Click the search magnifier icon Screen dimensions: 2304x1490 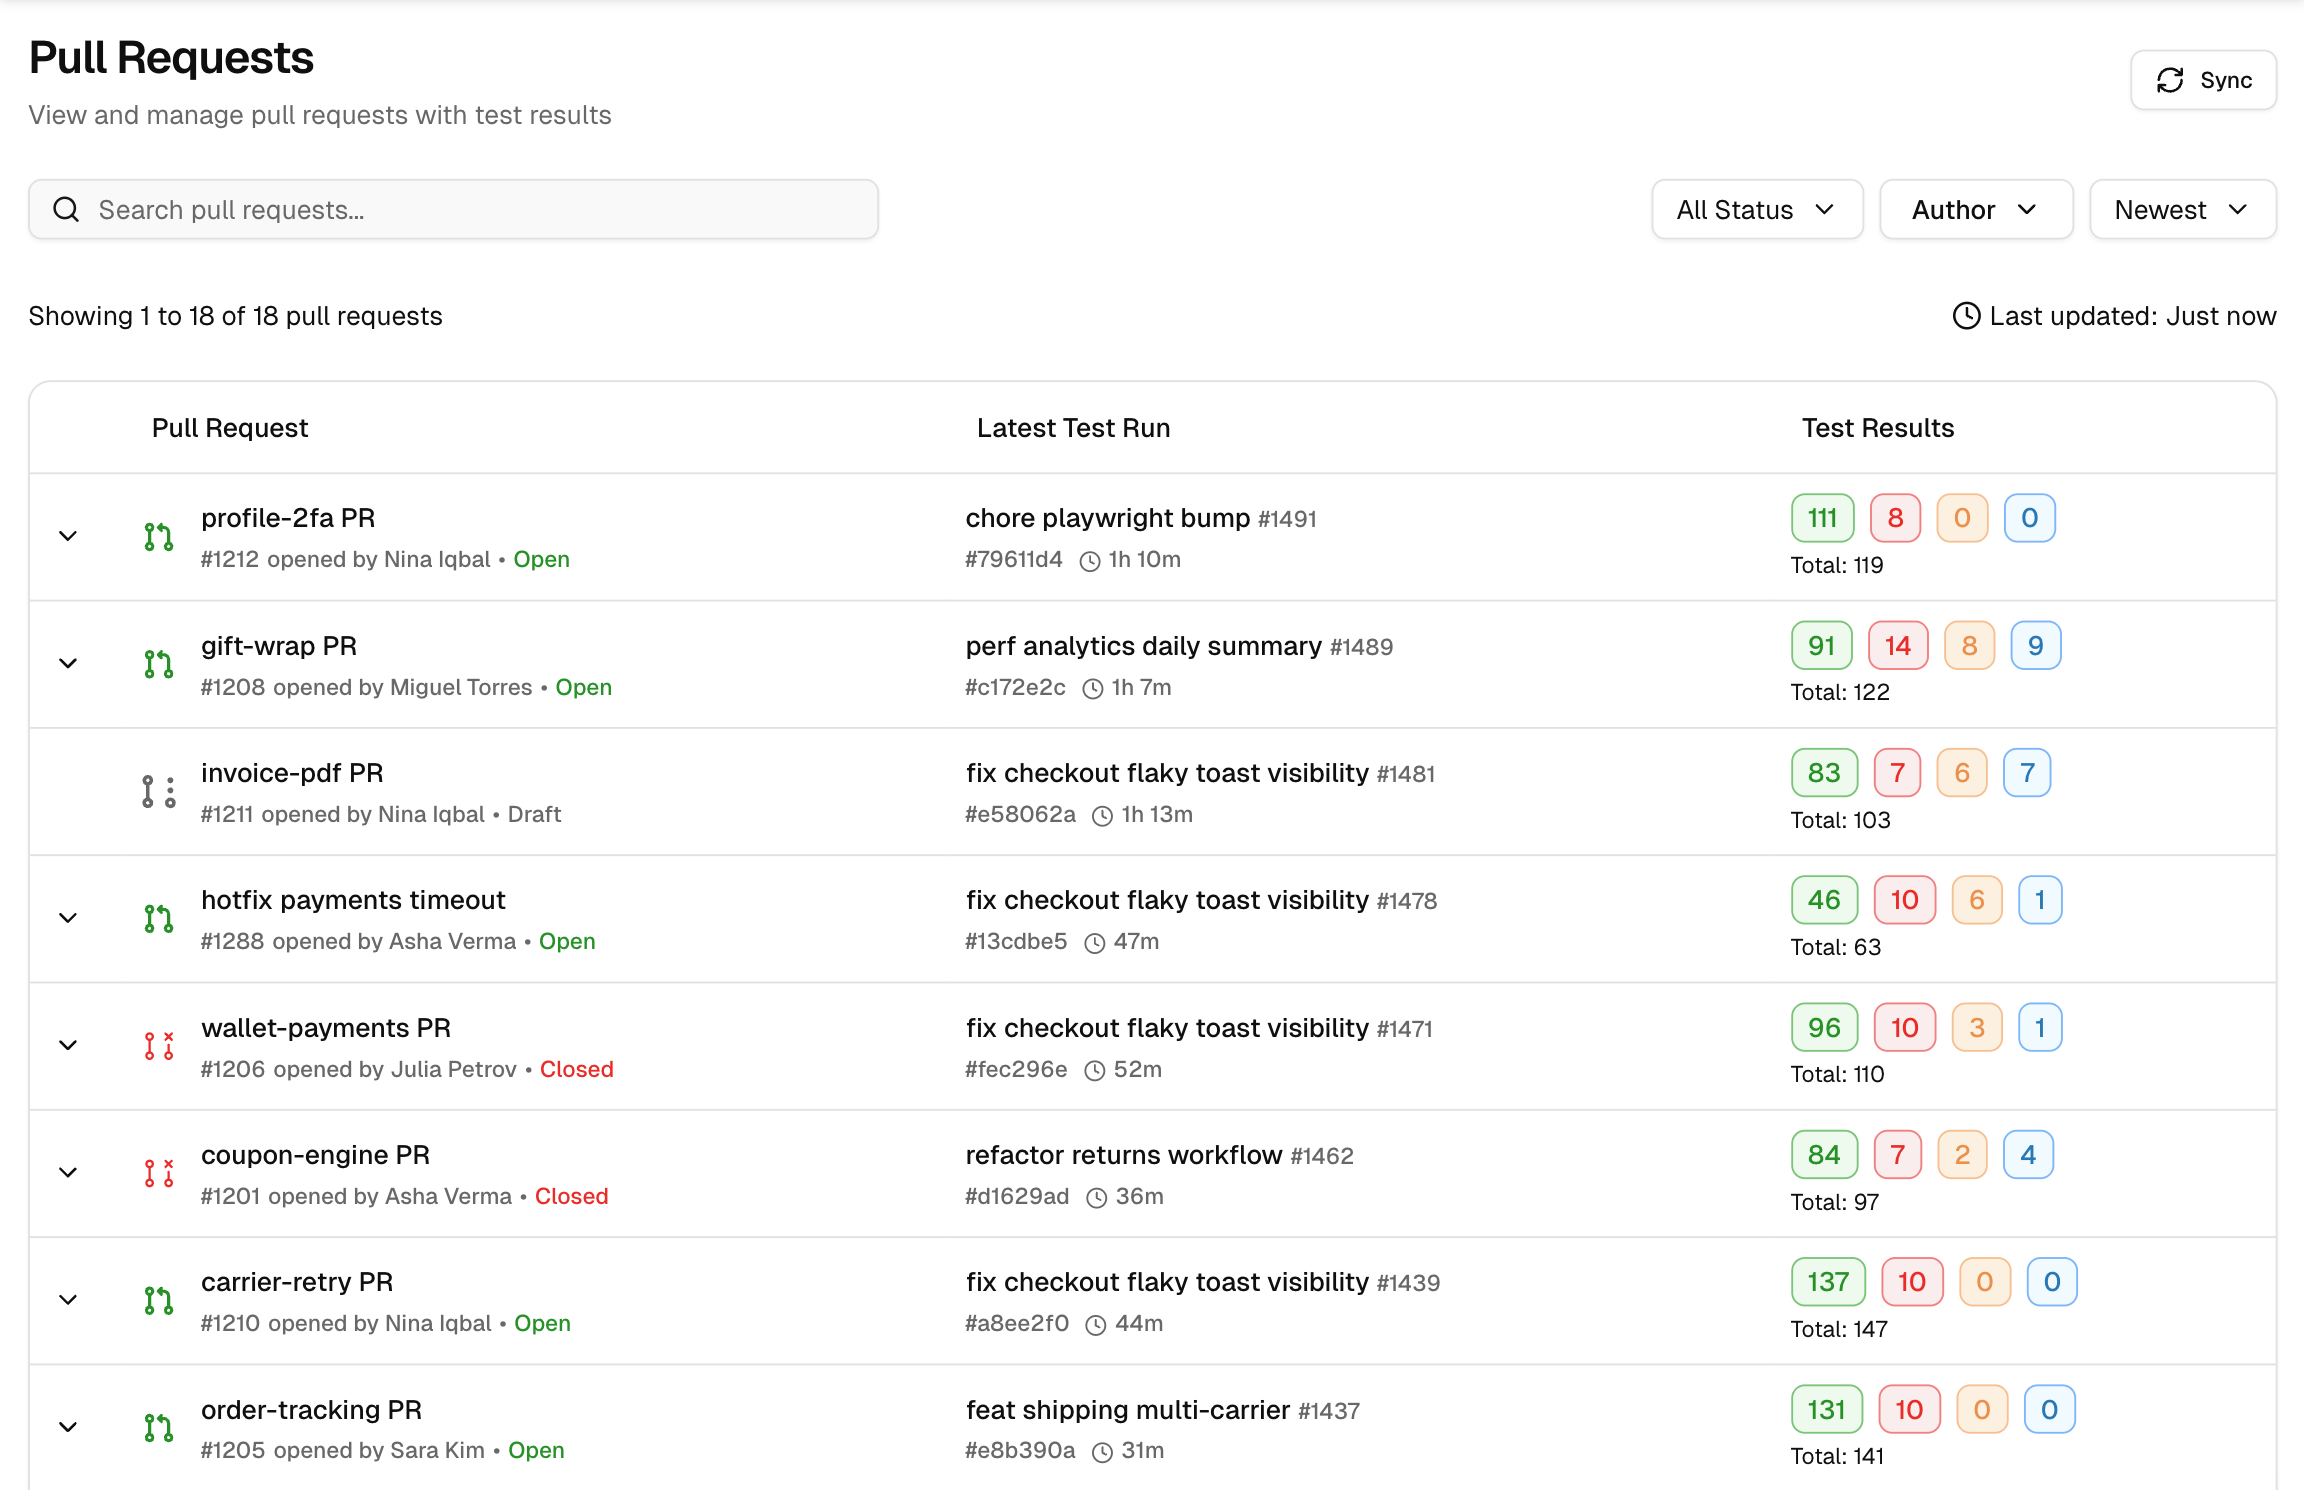pyautogui.click(x=66, y=210)
